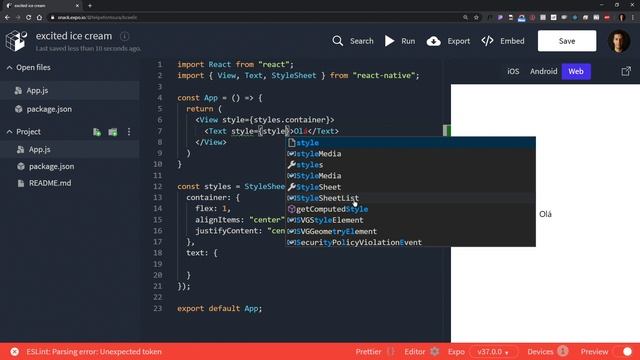Choose 'SecurityPolicyViolationEvent' autocomplete suggestion
The width and height of the screenshot is (640, 360).
click(410, 242)
